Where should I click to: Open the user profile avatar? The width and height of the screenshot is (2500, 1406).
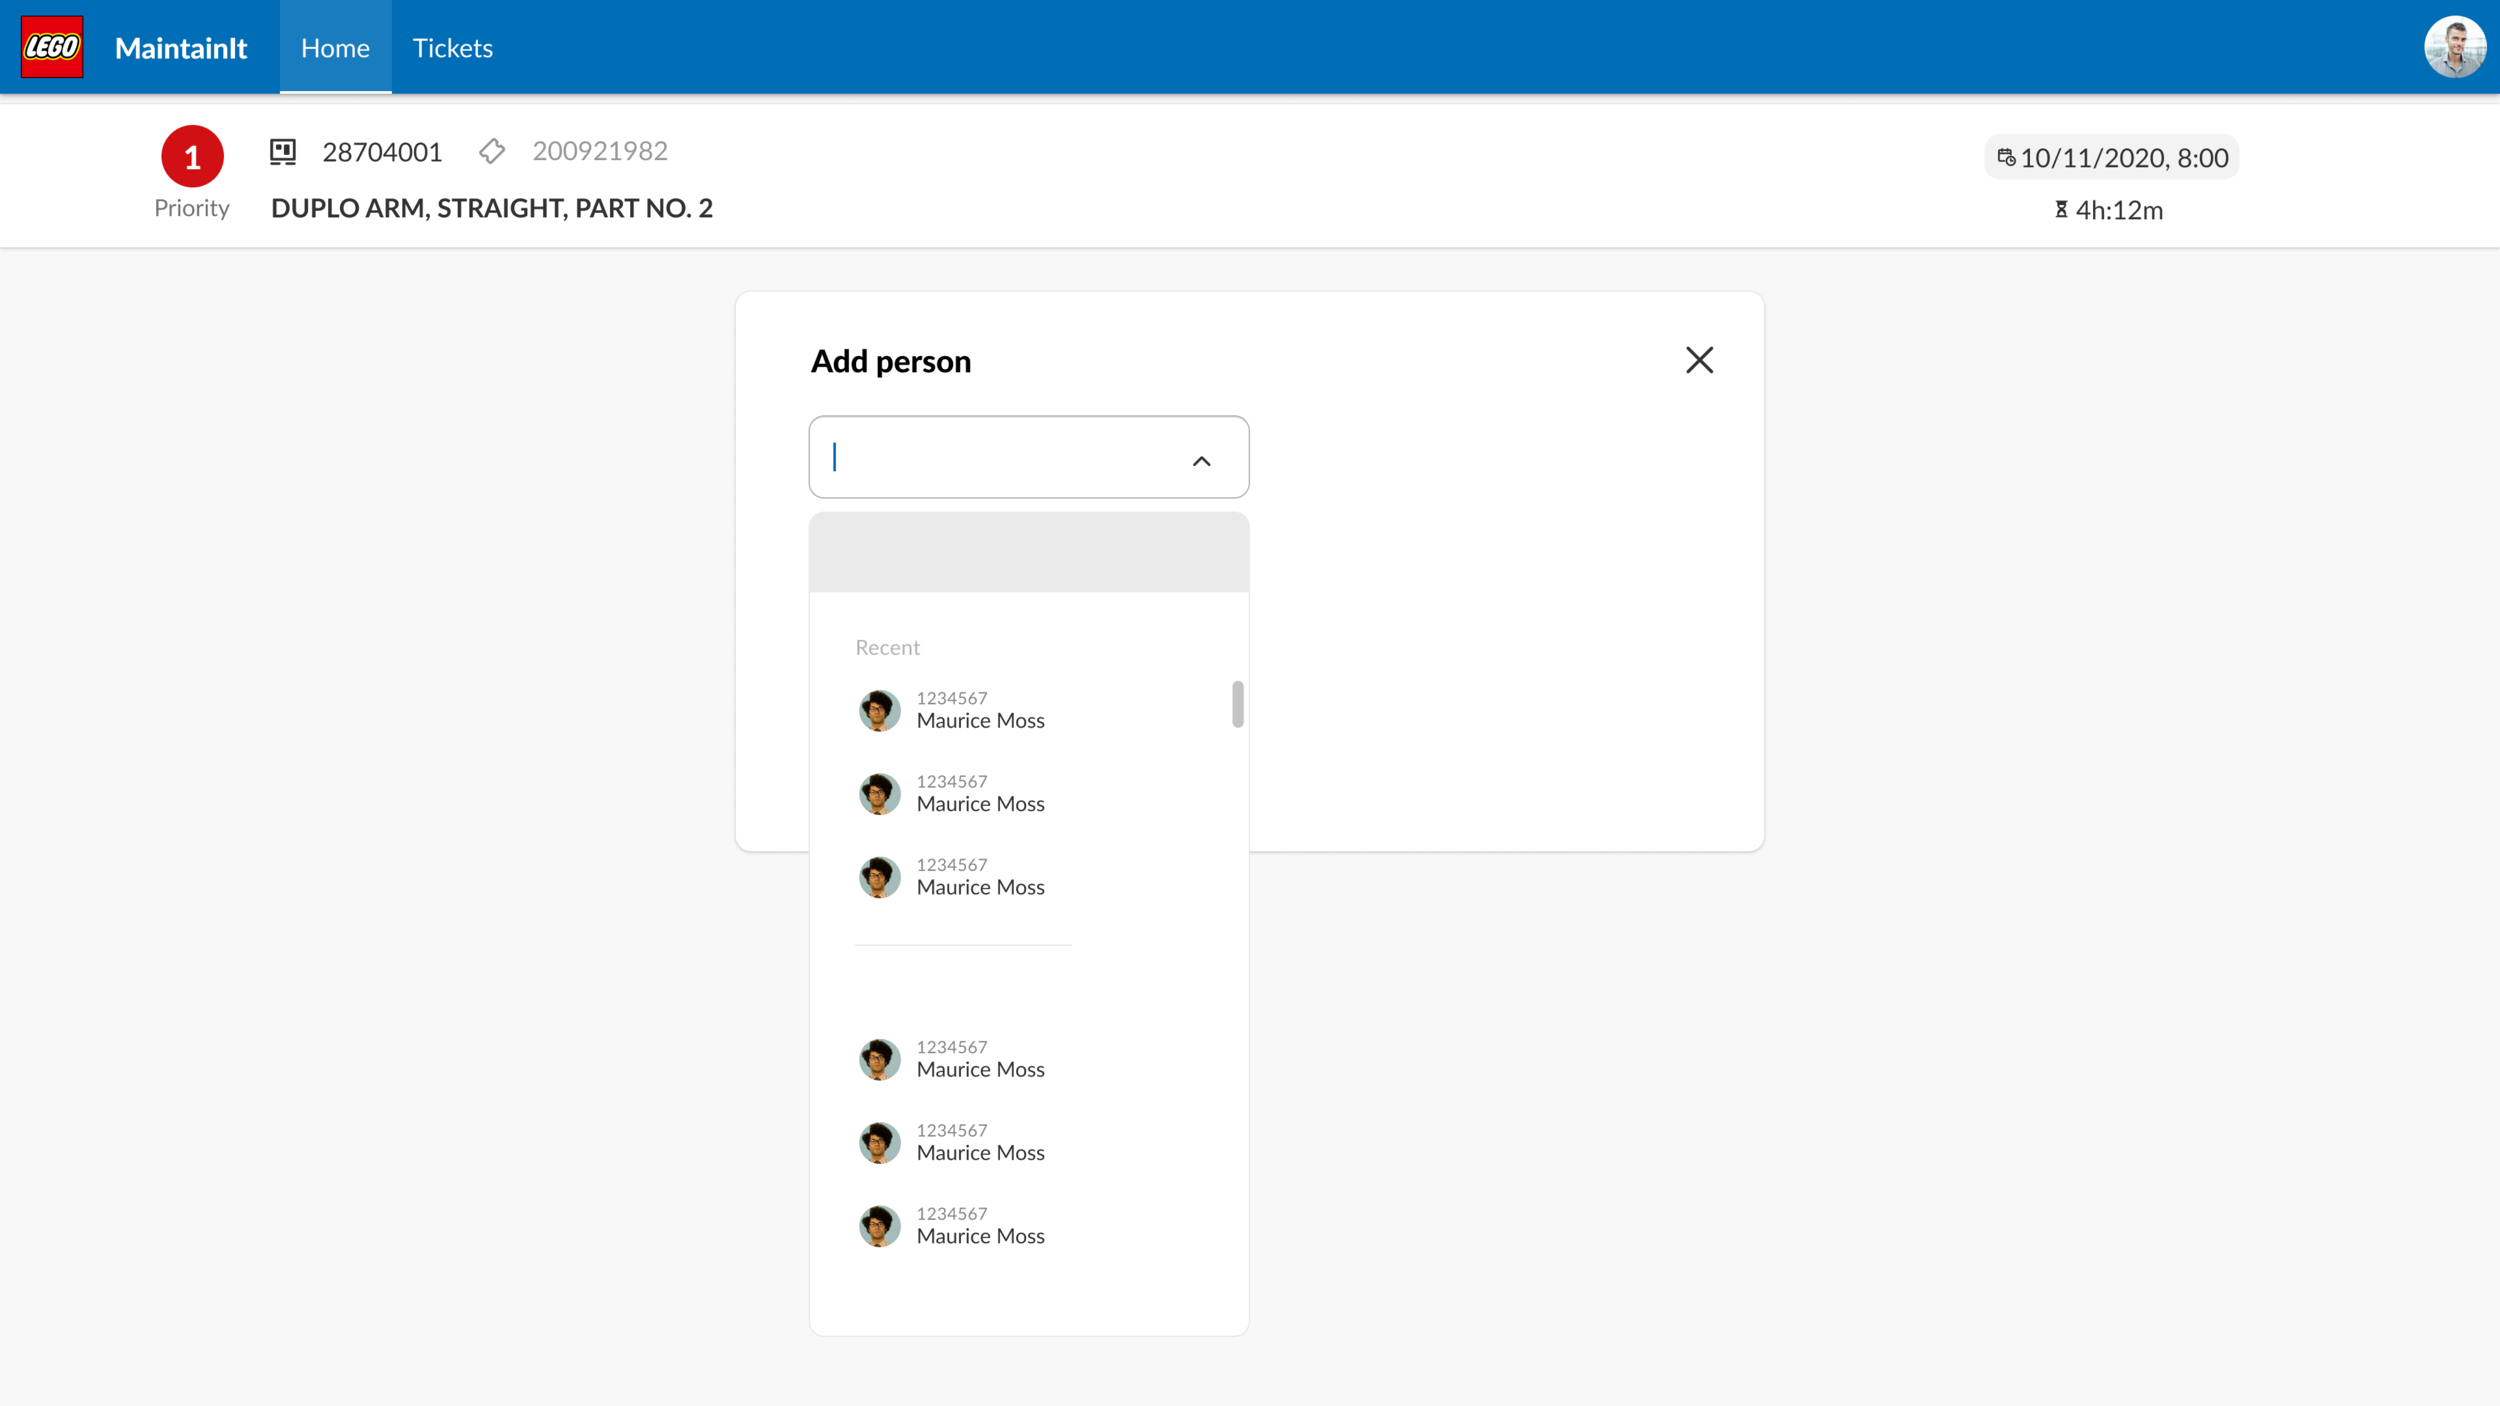coord(2455,47)
